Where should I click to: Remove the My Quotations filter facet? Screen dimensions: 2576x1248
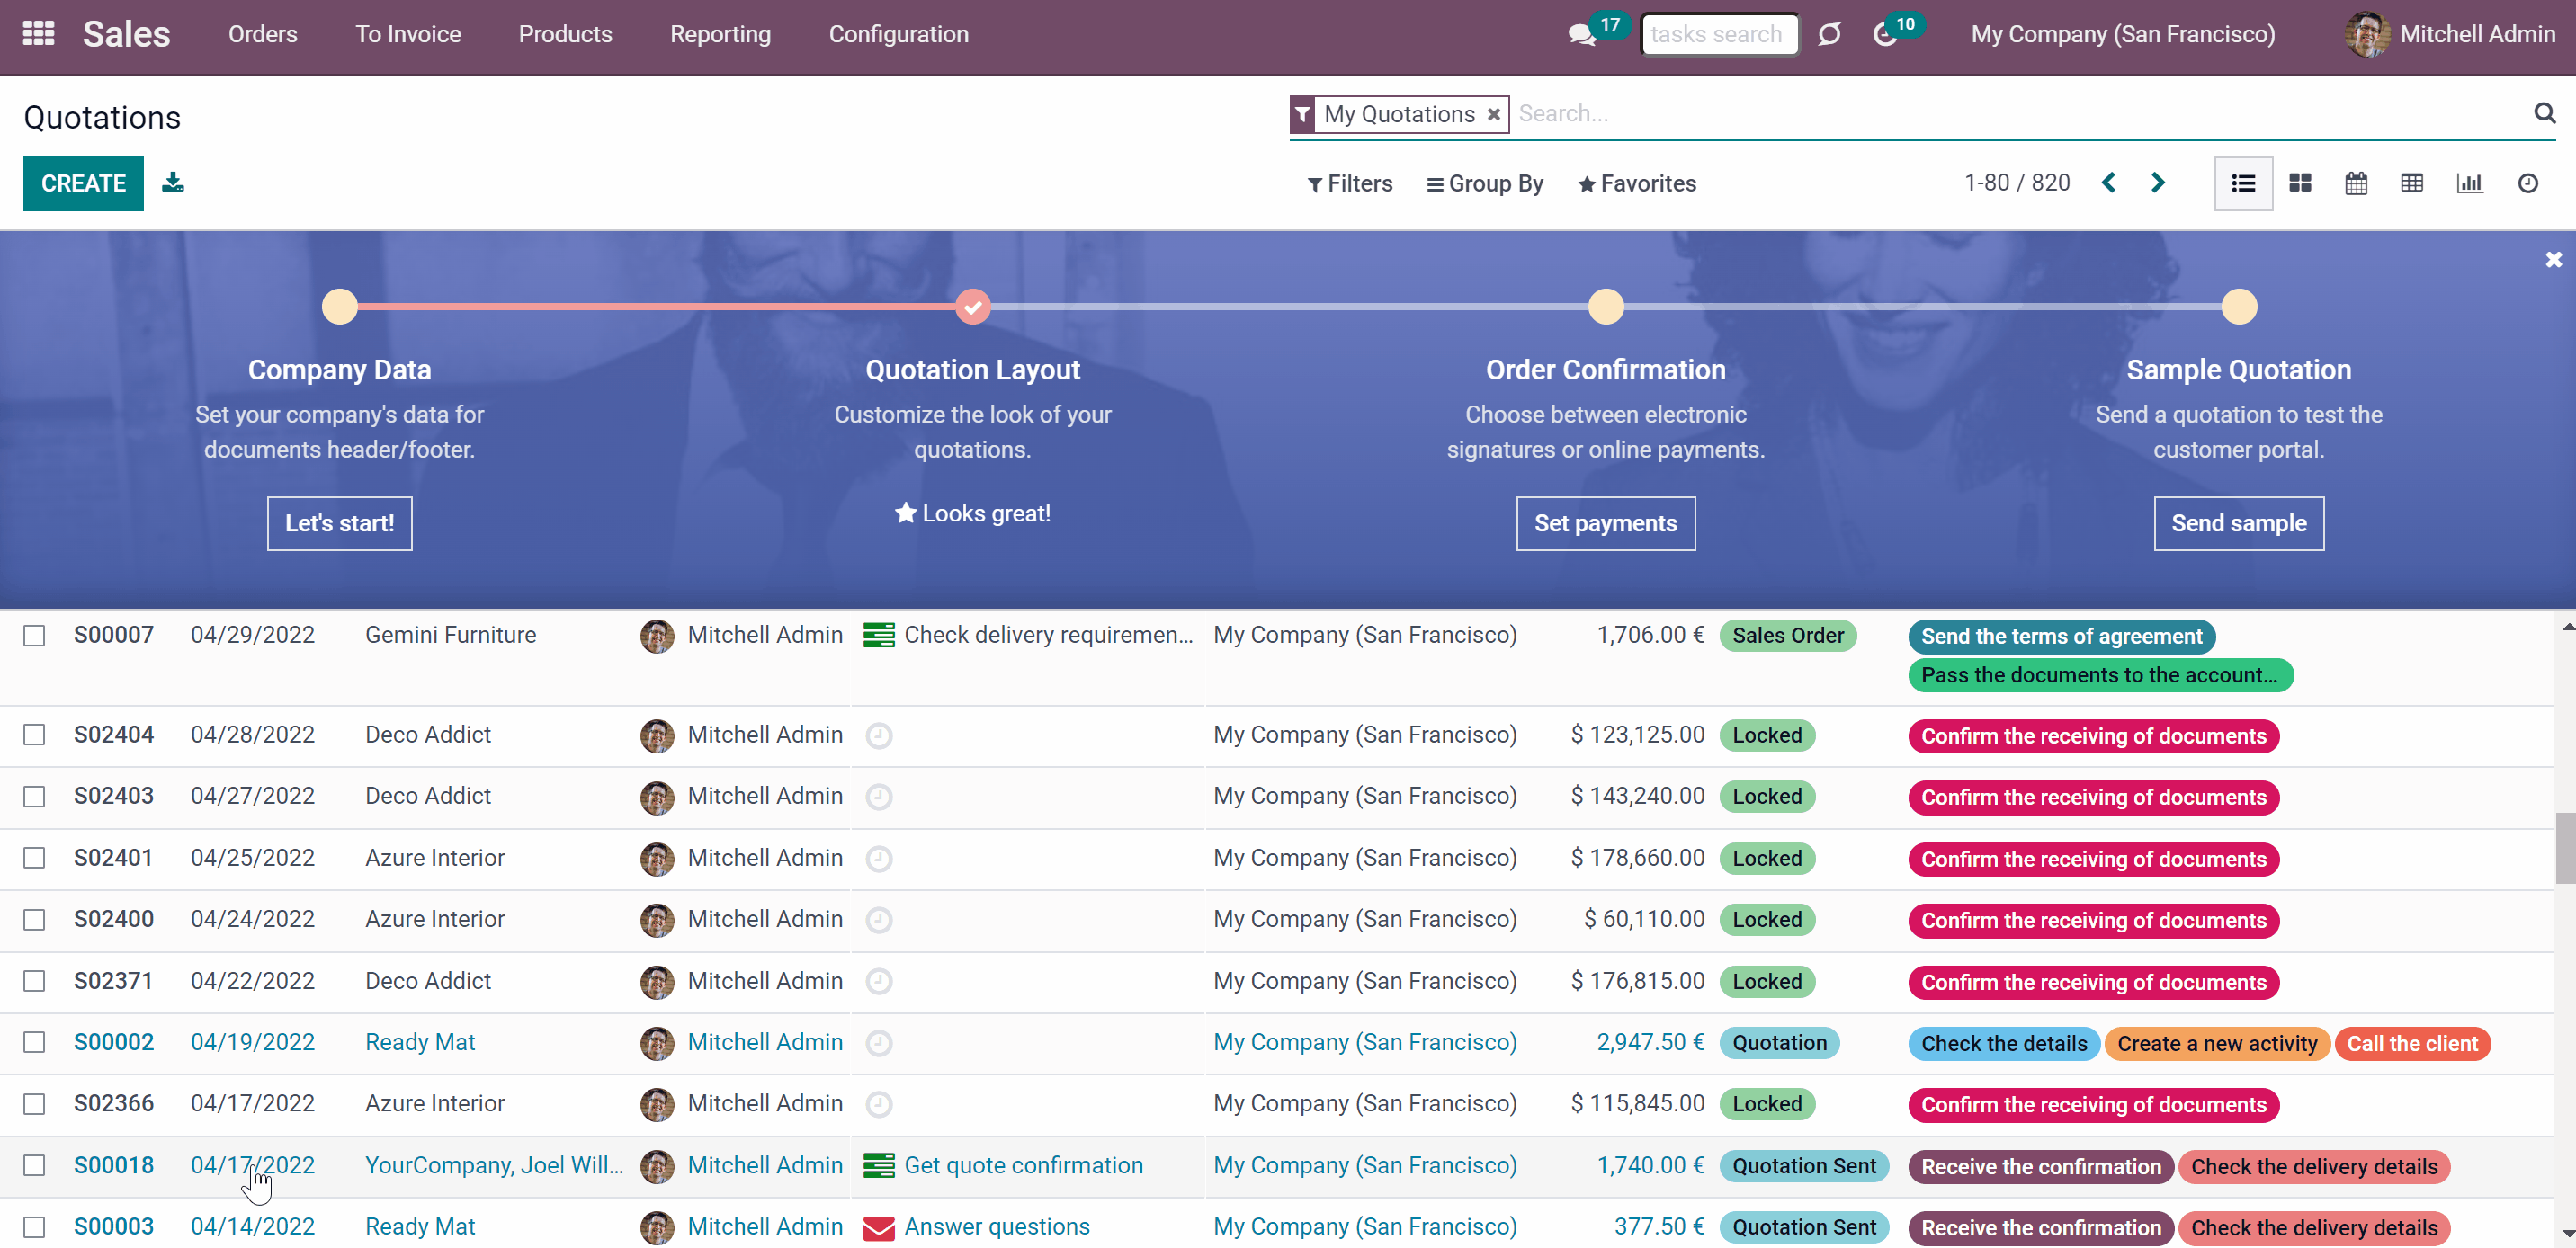tap(1493, 114)
